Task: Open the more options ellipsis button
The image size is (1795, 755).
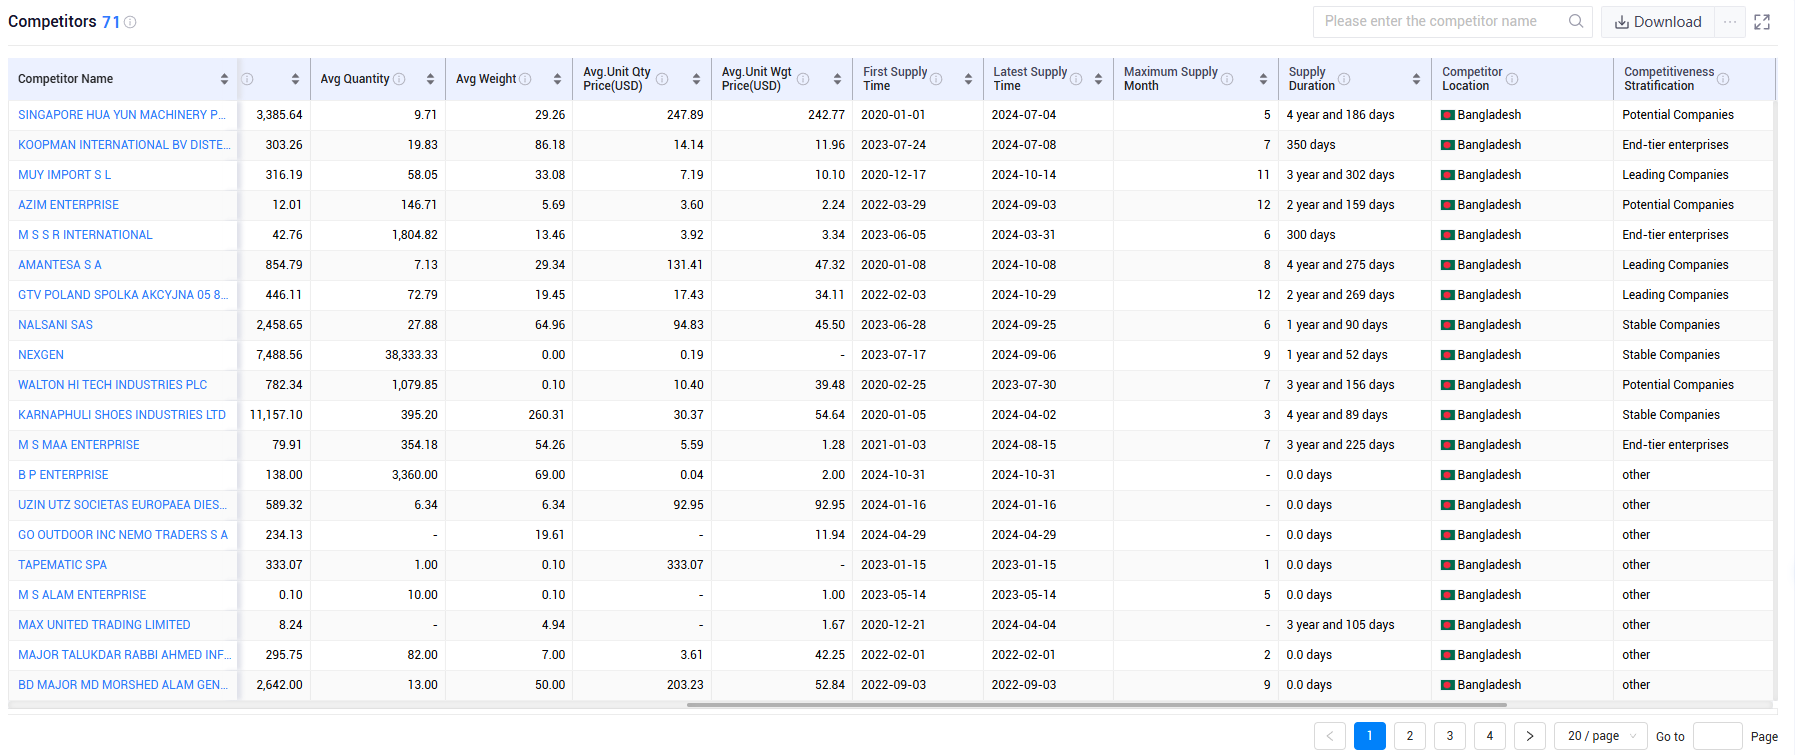Action: 1730,22
